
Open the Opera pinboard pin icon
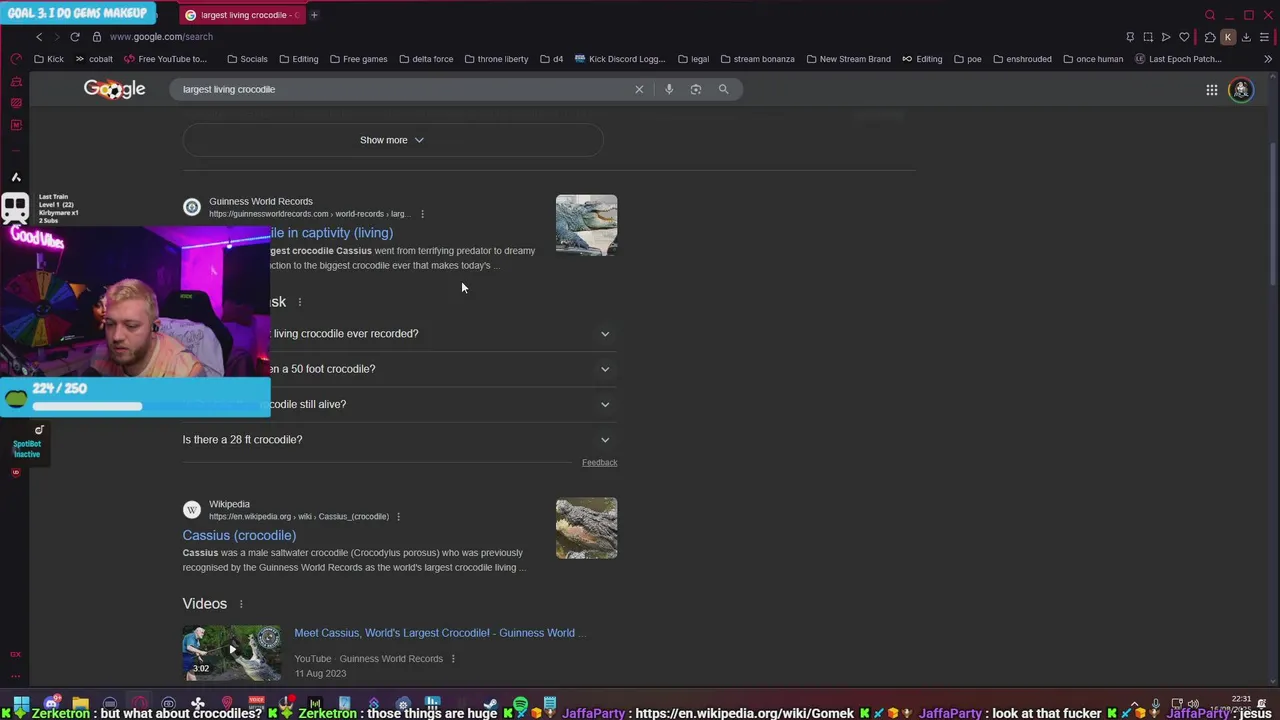point(1130,37)
